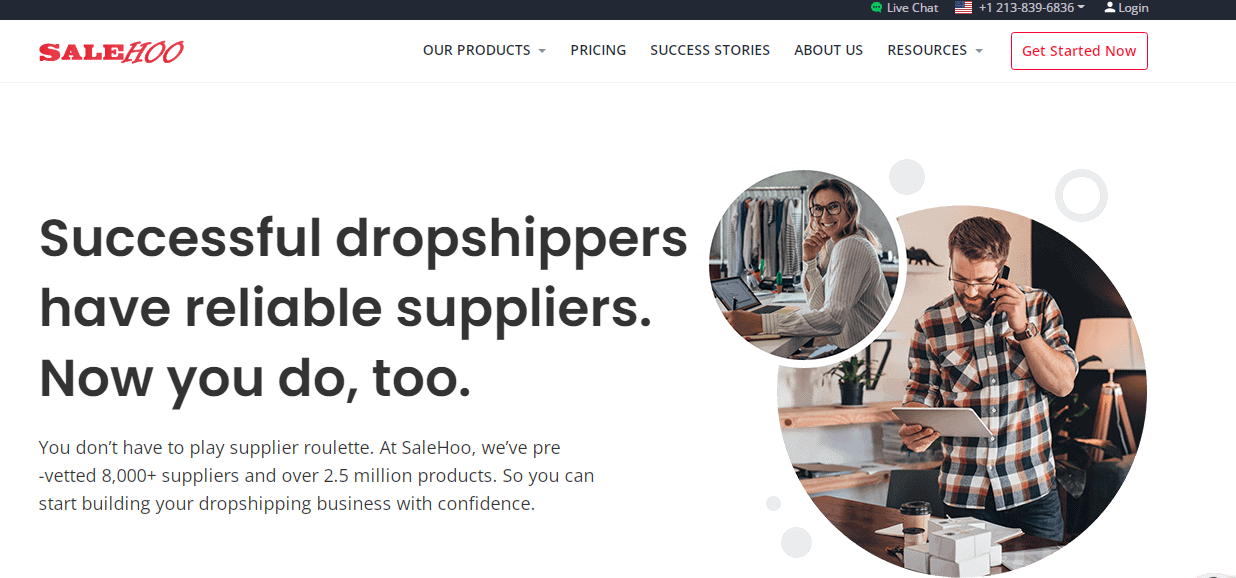Go to the Pricing page
Screen dimensions: 1236x578
[x=598, y=50]
